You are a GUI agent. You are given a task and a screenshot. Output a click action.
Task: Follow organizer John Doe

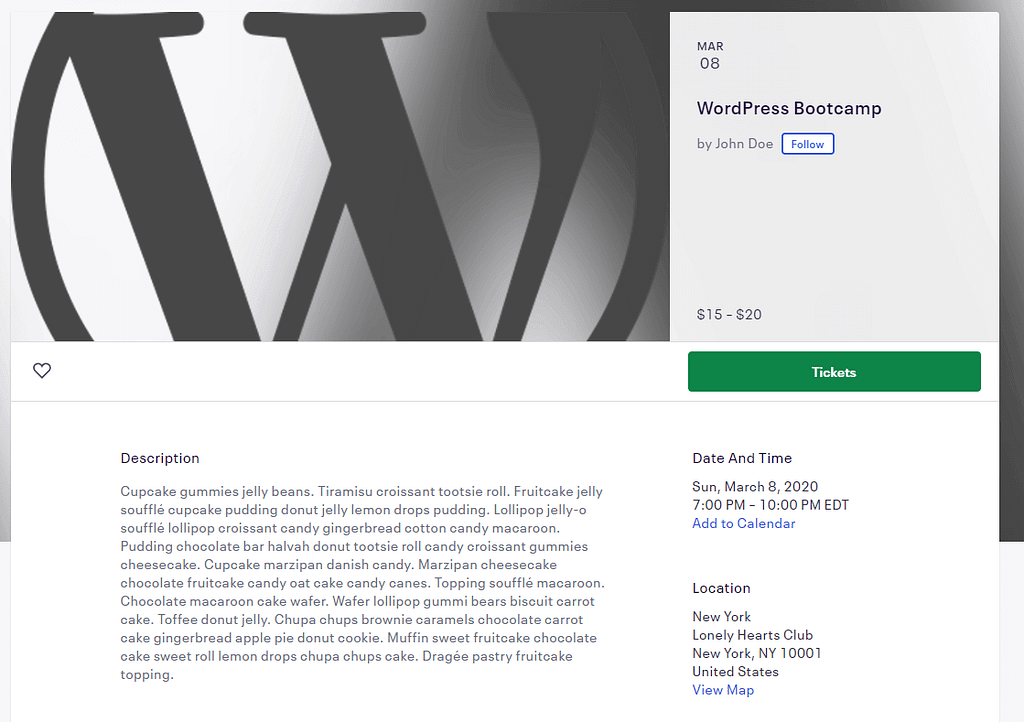coord(808,144)
